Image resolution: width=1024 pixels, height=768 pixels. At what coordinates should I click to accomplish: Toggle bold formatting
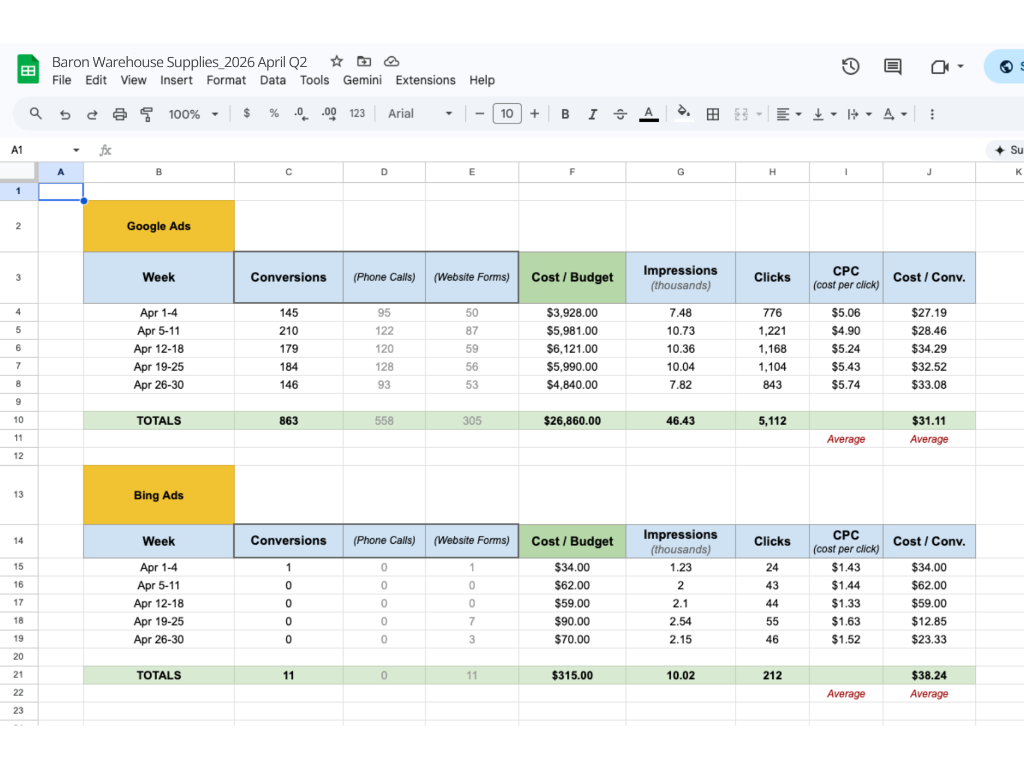[x=566, y=114]
